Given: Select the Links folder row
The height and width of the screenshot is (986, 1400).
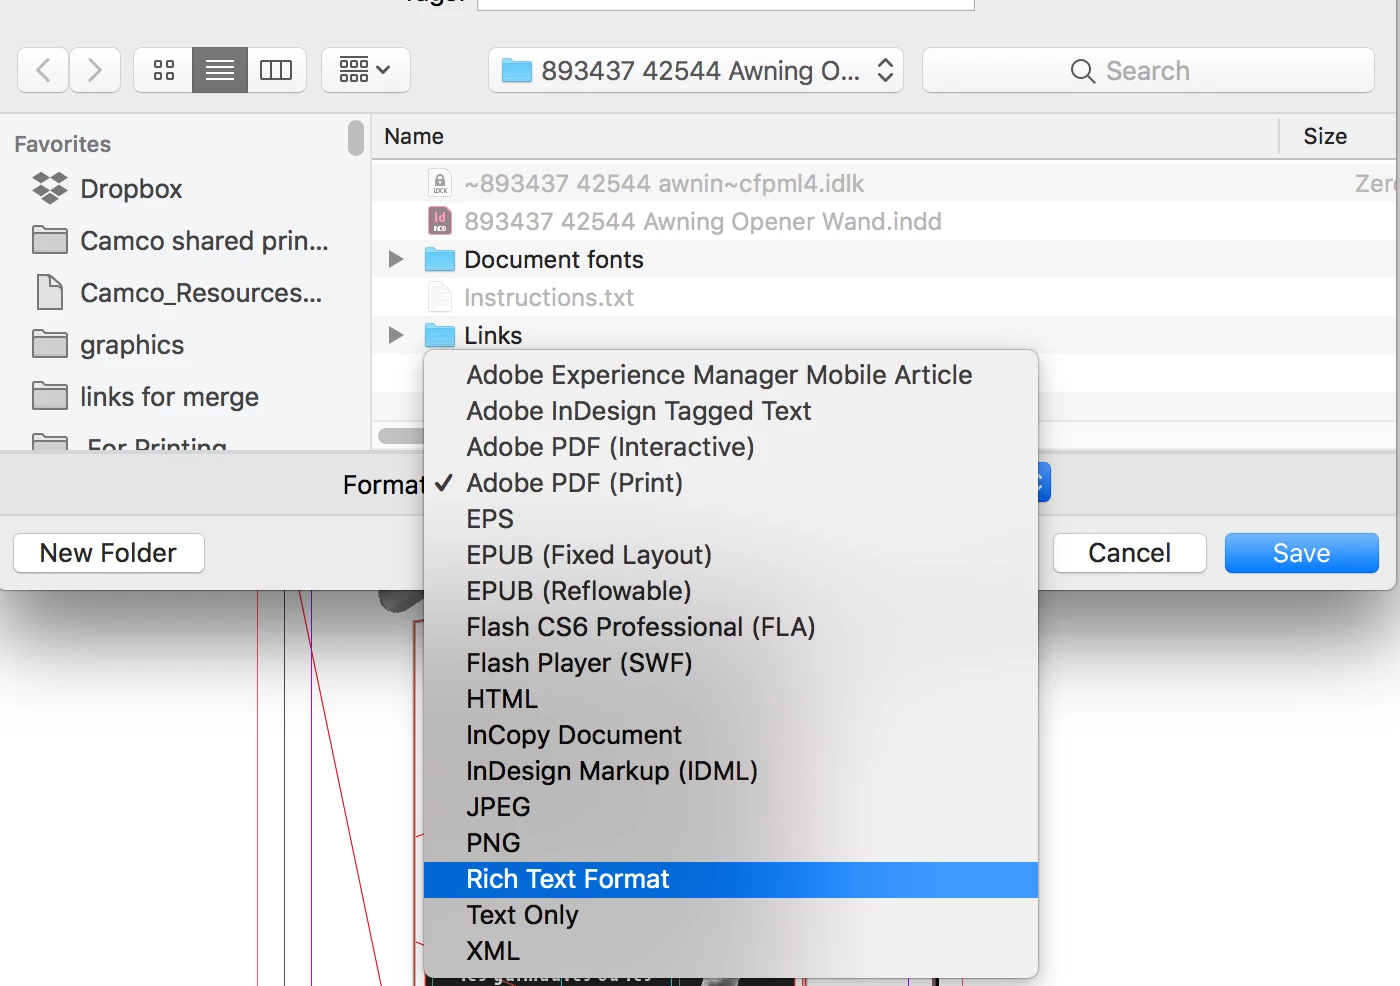Looking at the screenshot, I should tap(885, 335).
